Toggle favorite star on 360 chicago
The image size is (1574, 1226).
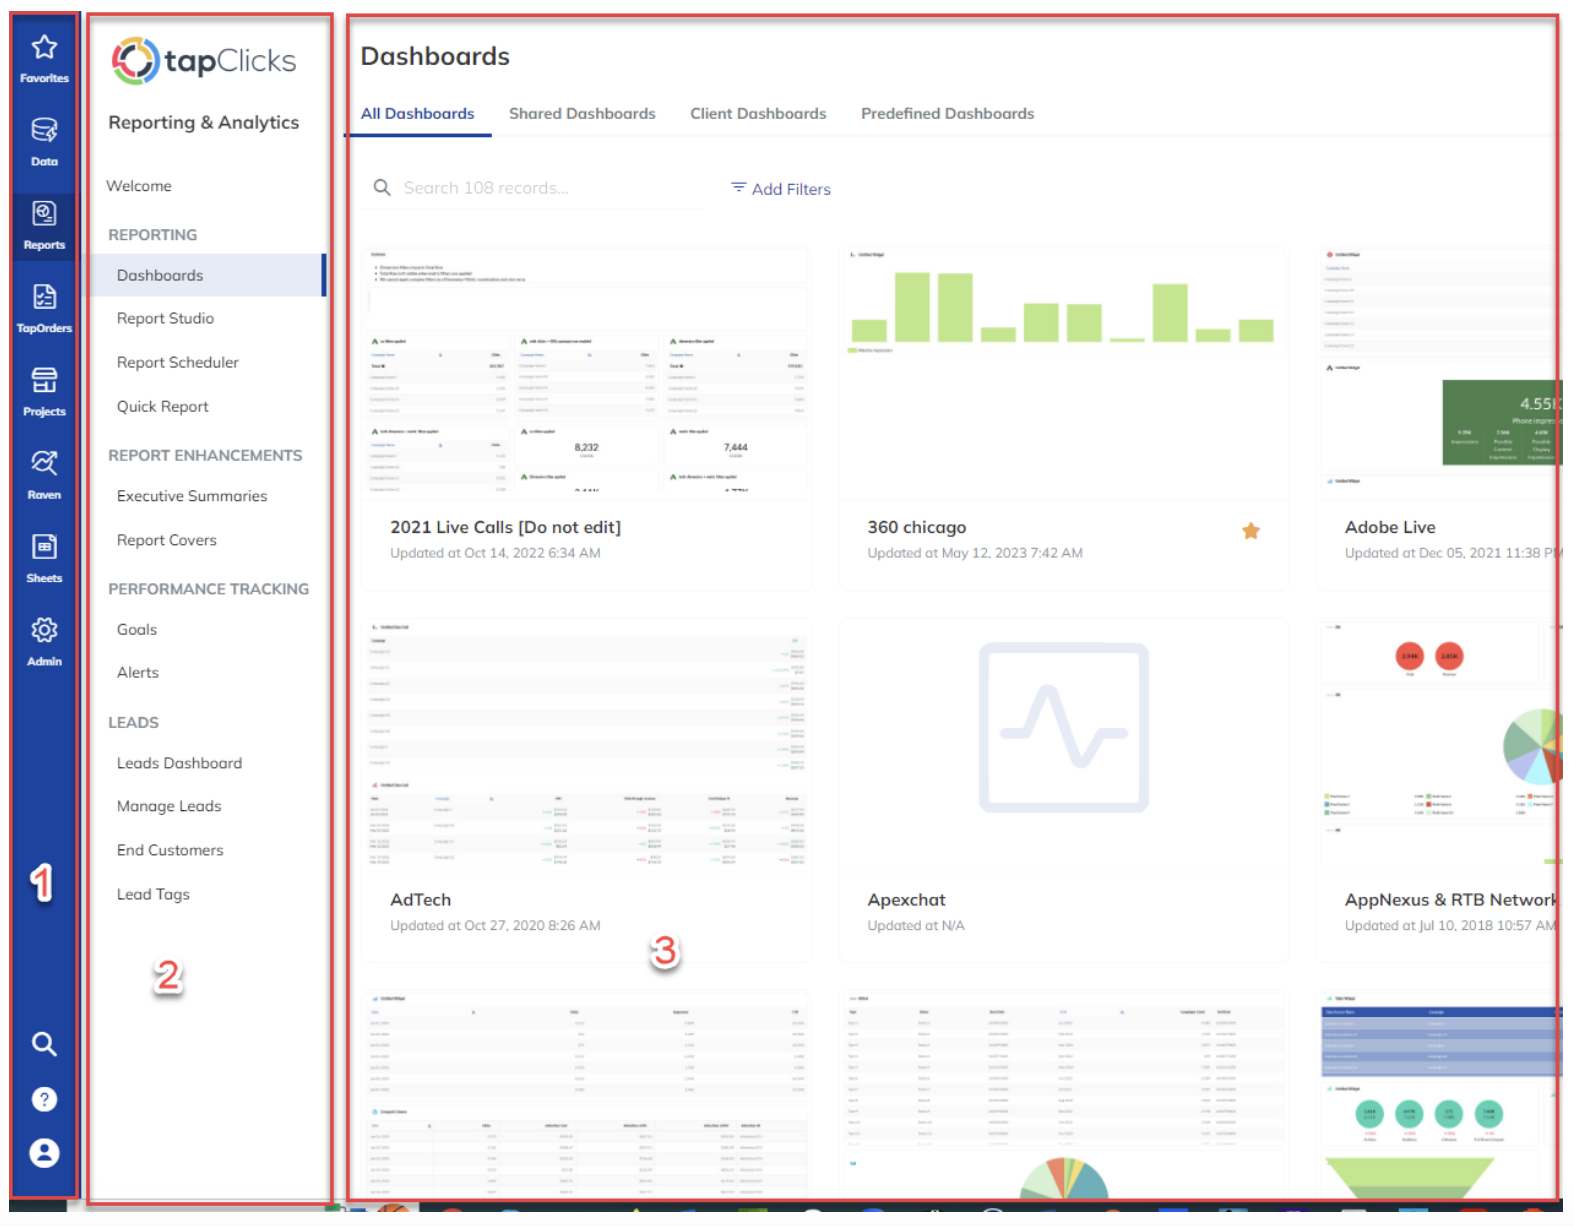[1251, 531]
